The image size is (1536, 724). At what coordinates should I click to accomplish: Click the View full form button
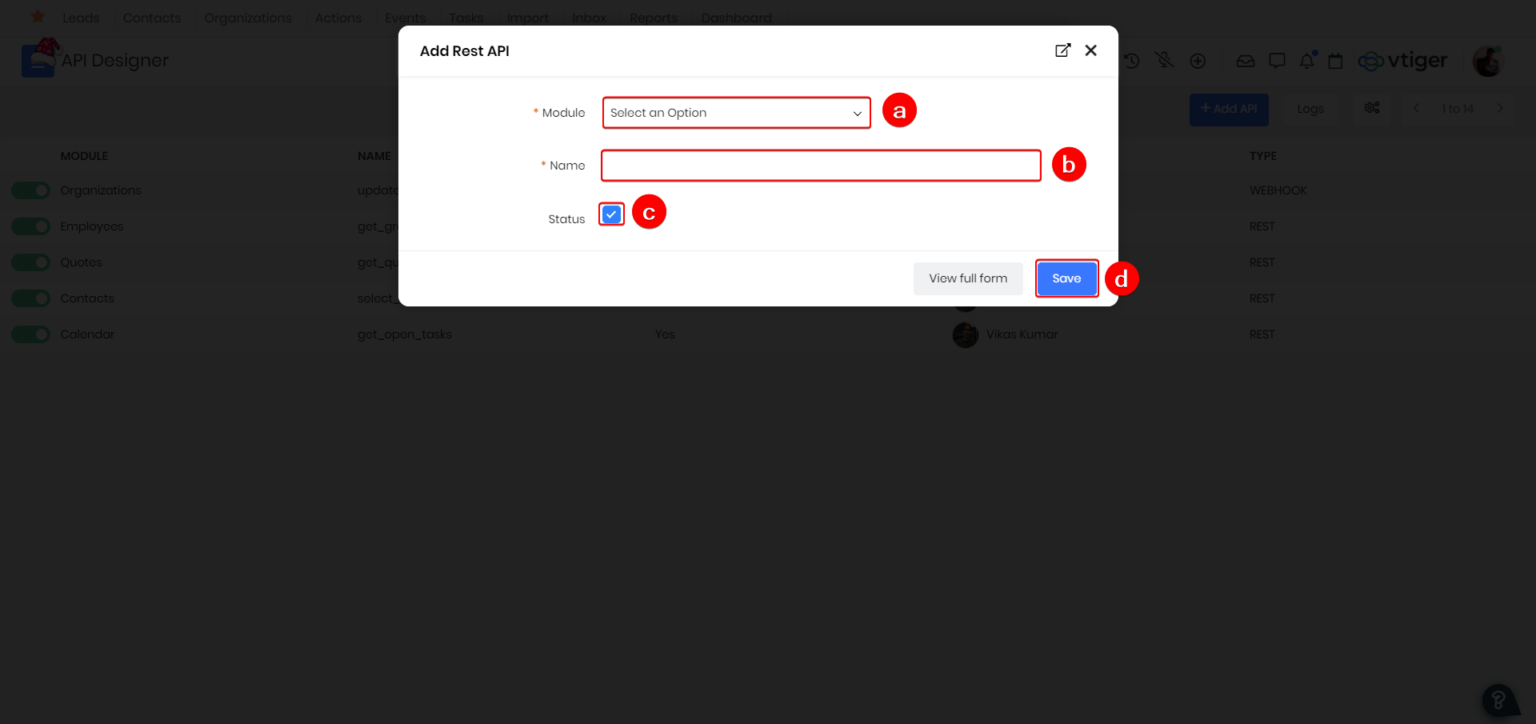pyautogui.click(x=967, y=278)
